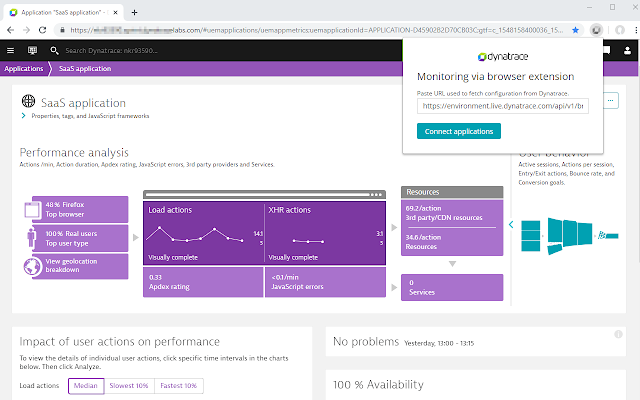Go back in browser history
Image resolution: width=640 pixels, height=400 pixels.
pyautogui.click(x=11, y=30)
